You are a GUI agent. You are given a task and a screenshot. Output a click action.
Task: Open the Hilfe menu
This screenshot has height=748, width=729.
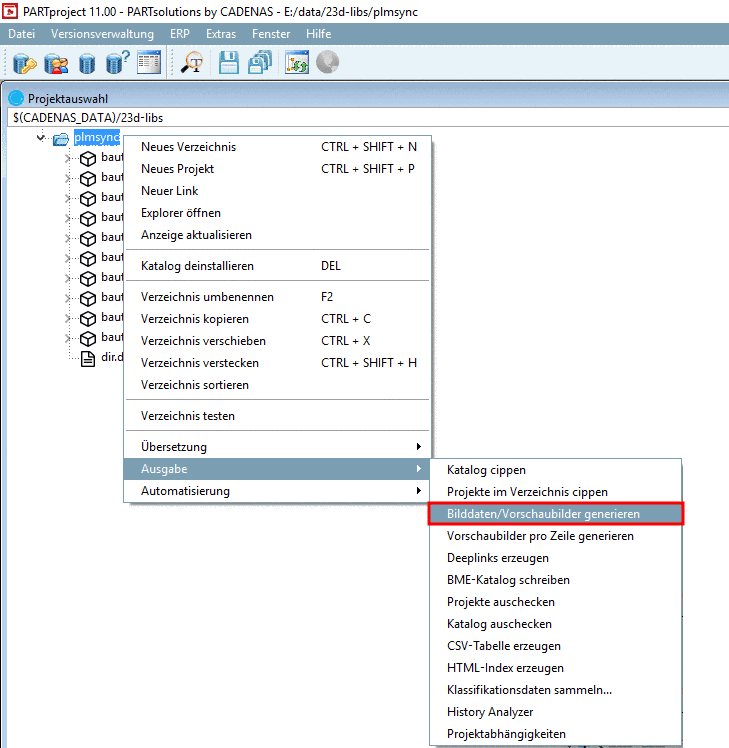[x=319, y=34]
